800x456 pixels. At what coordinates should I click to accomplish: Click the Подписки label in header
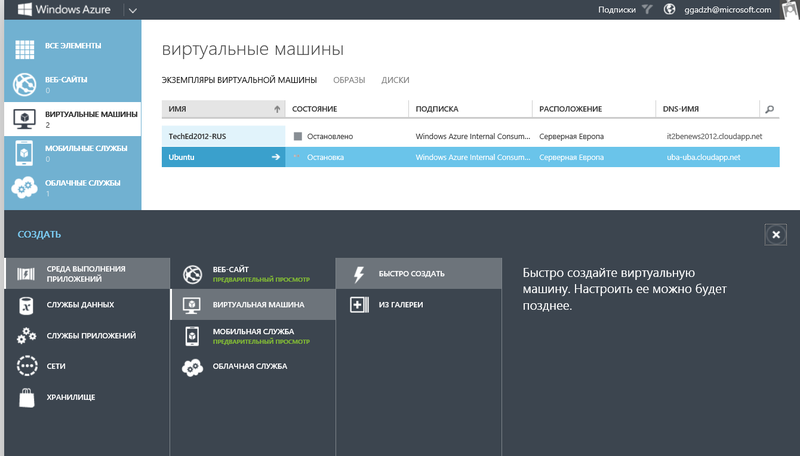617,10
